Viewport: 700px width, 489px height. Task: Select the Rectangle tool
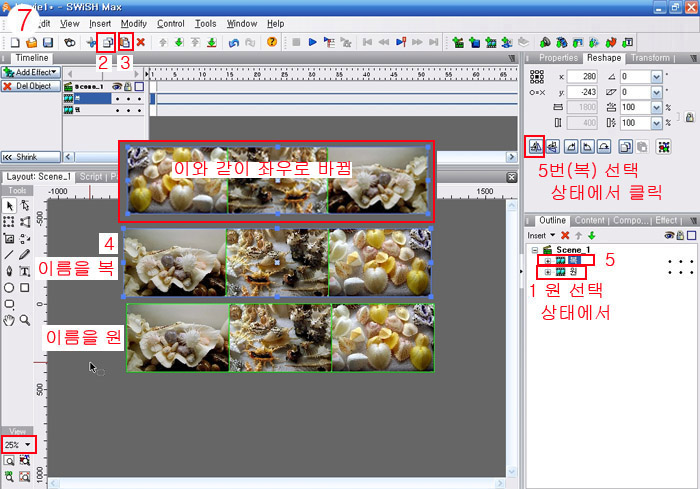(25, 288)
